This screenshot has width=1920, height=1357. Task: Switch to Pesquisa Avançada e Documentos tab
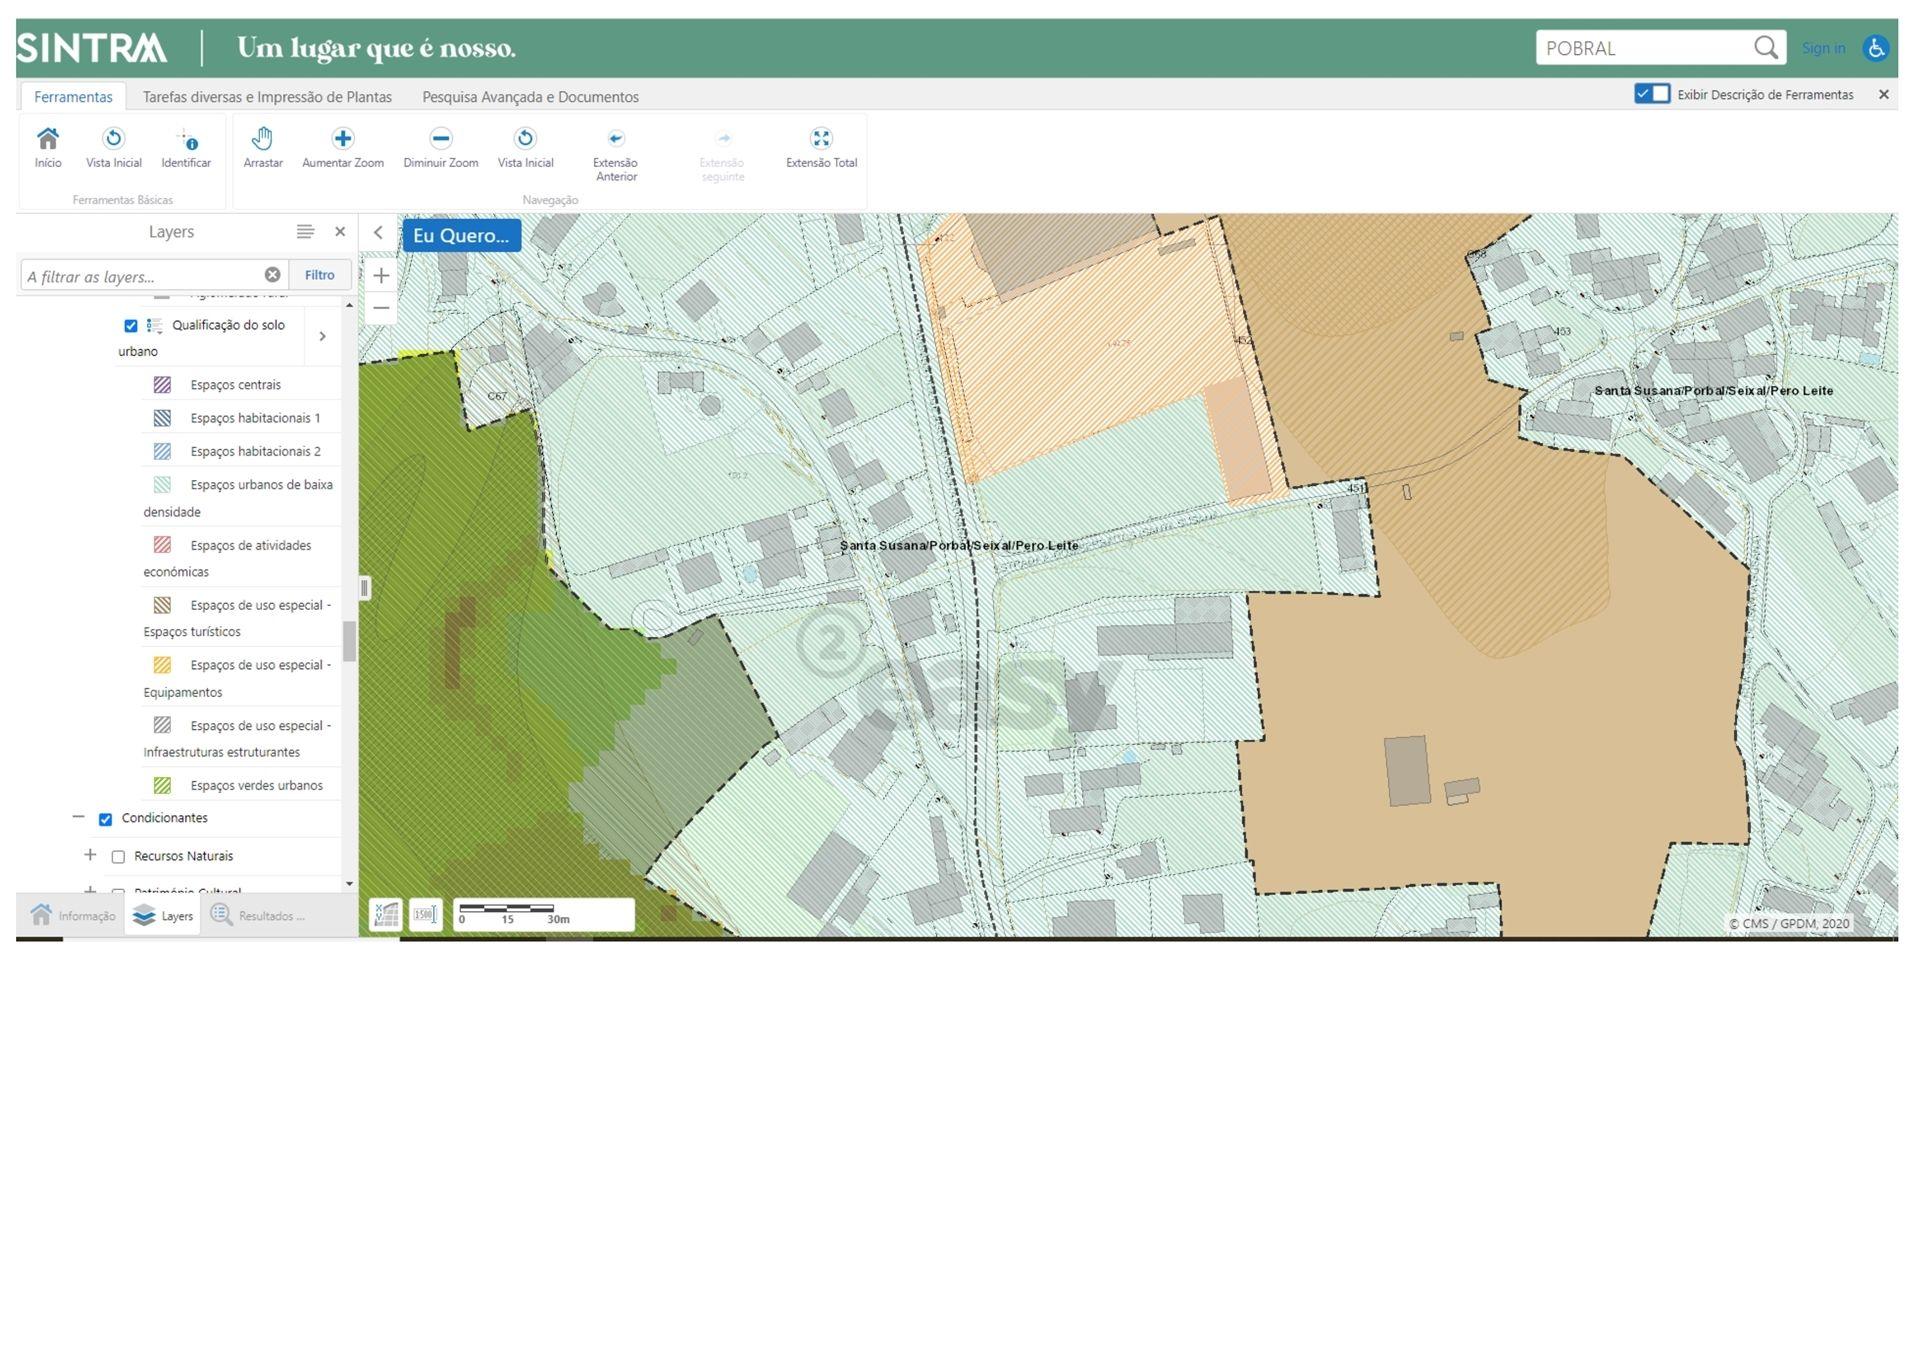530,97
